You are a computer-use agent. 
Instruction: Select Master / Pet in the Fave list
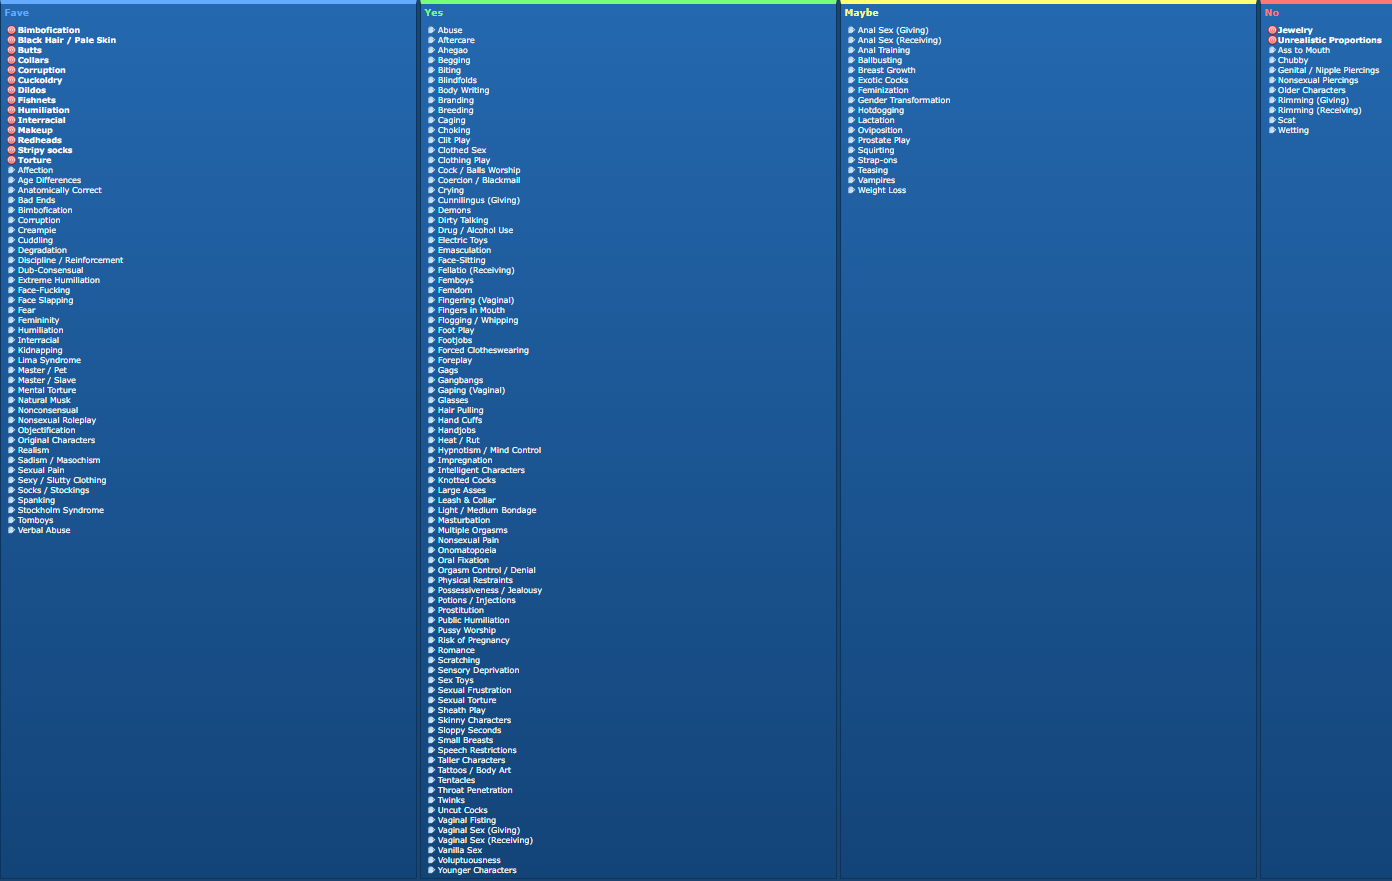(42, 370)
